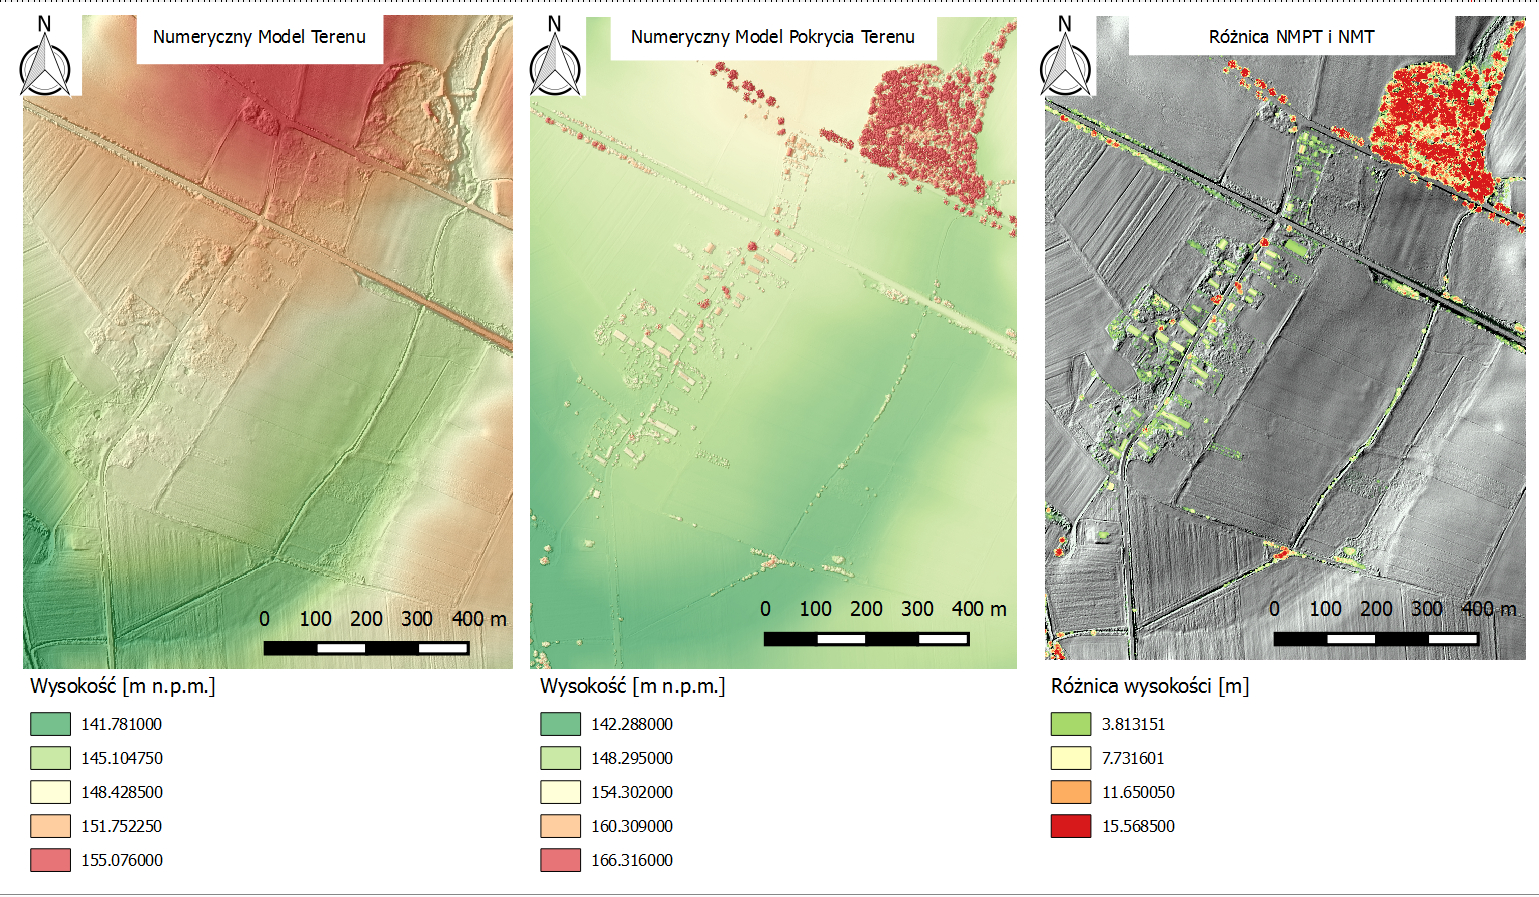1539x897 pixels.
Task: Click the peach swatch for 151.752250
Action: pos(50,826)
